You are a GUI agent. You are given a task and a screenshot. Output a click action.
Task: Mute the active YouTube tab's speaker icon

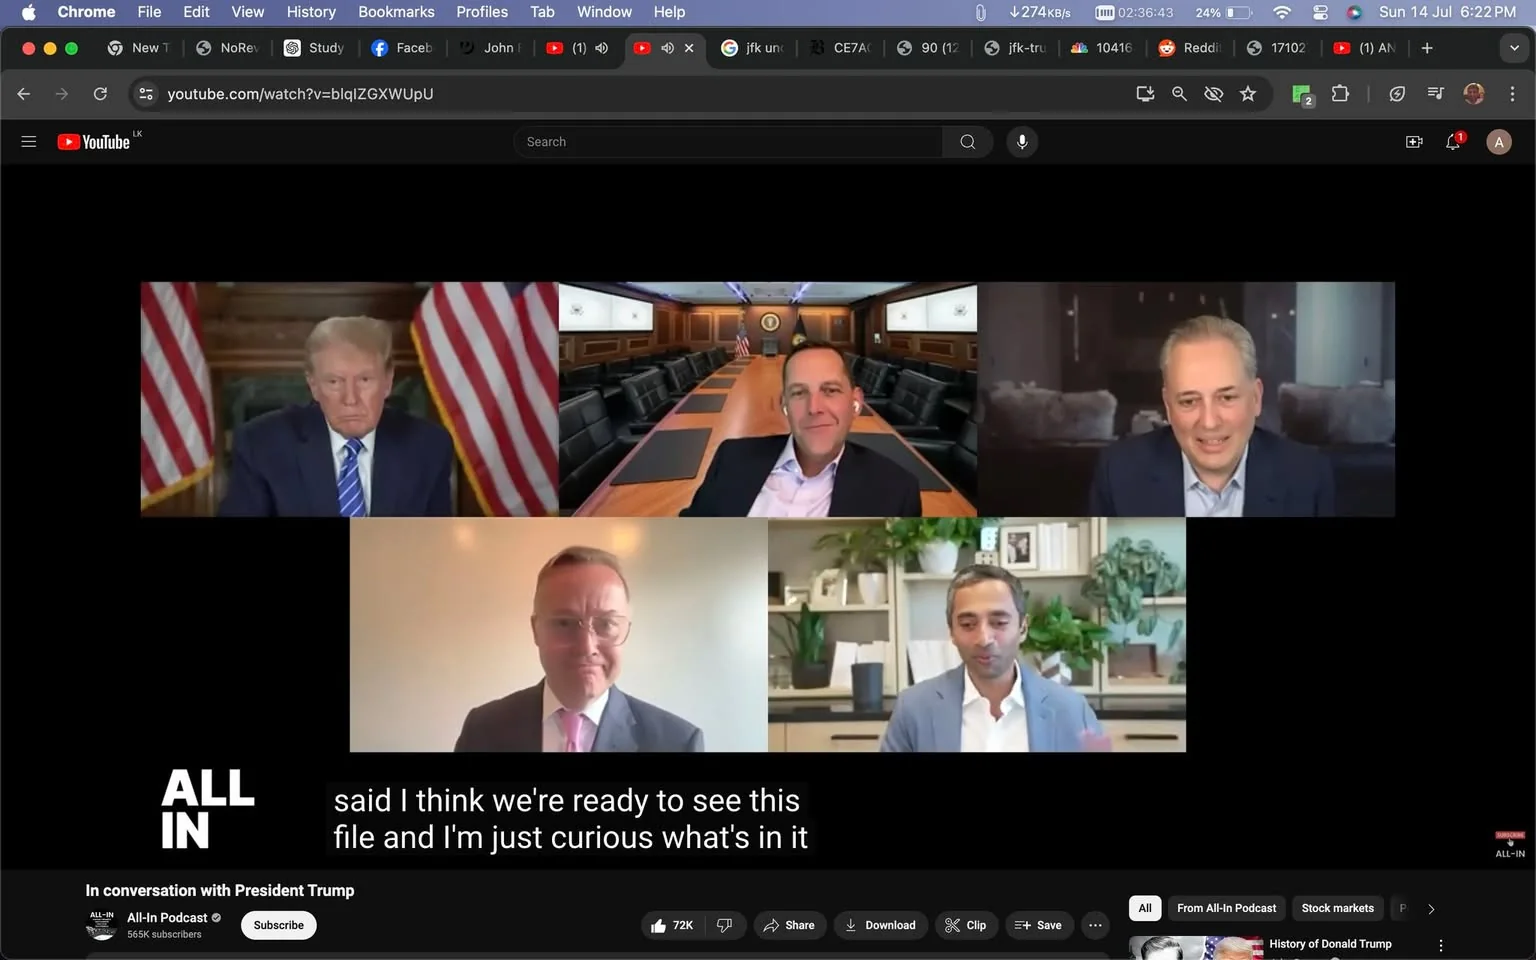click(x=667, y=48)
